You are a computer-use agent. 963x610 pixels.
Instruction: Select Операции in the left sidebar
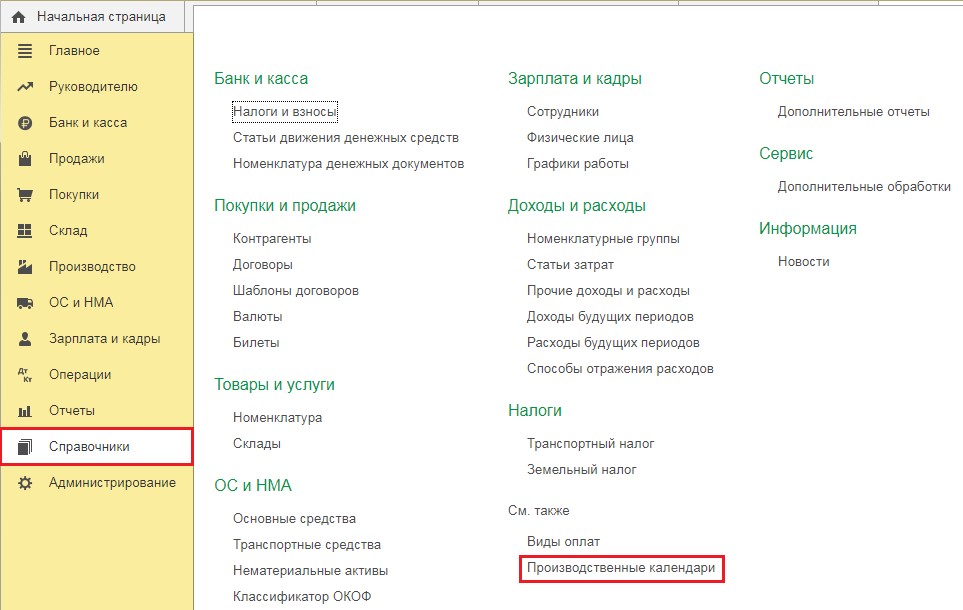(x=80, y=375)
